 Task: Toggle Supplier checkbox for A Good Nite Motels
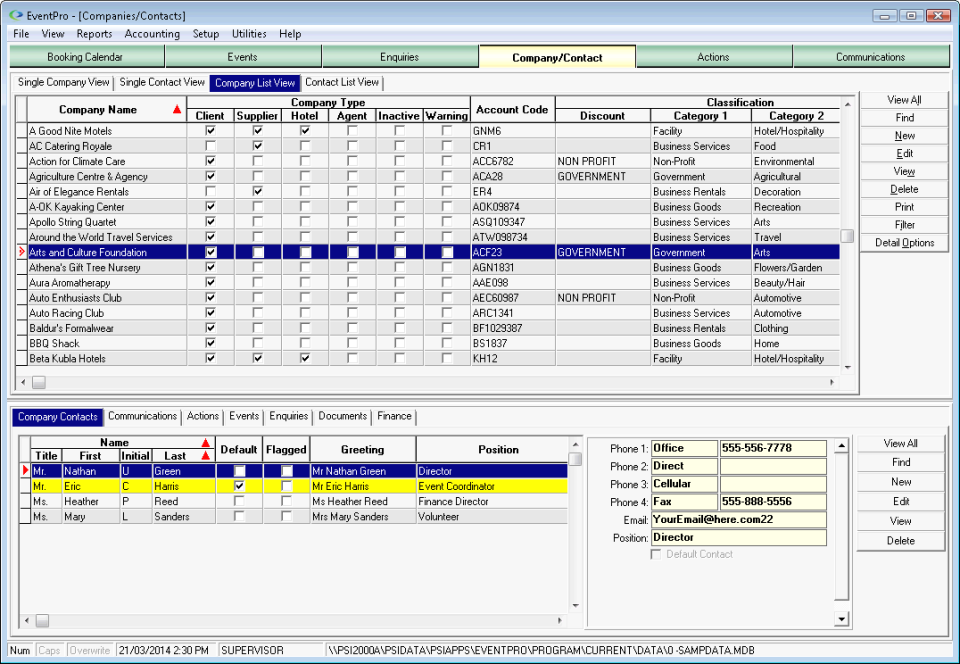tap(258, 130)
